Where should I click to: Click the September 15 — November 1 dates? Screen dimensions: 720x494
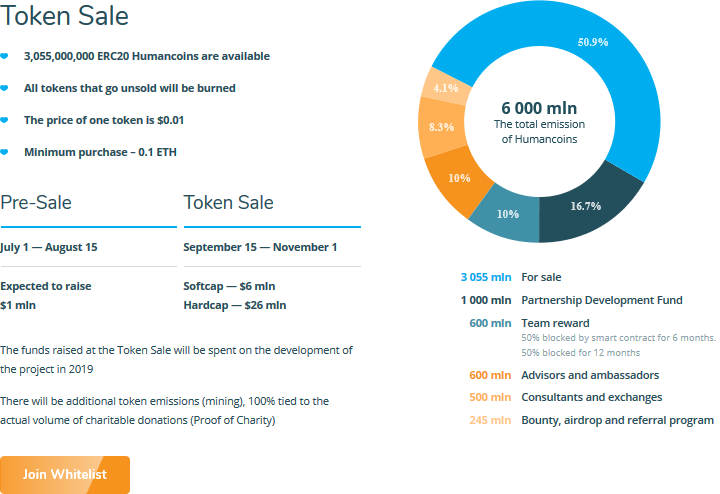pyautogui.click(x=260, y=247)
